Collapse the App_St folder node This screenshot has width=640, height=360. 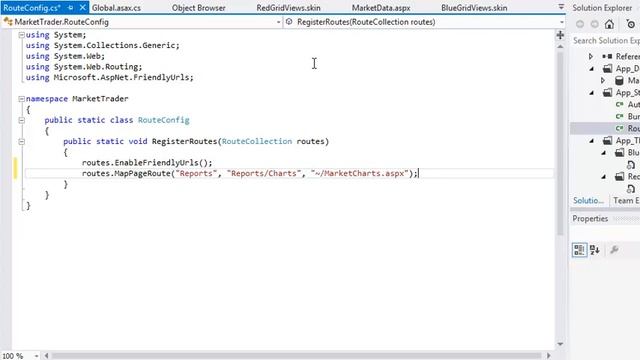tap(591, 93)
